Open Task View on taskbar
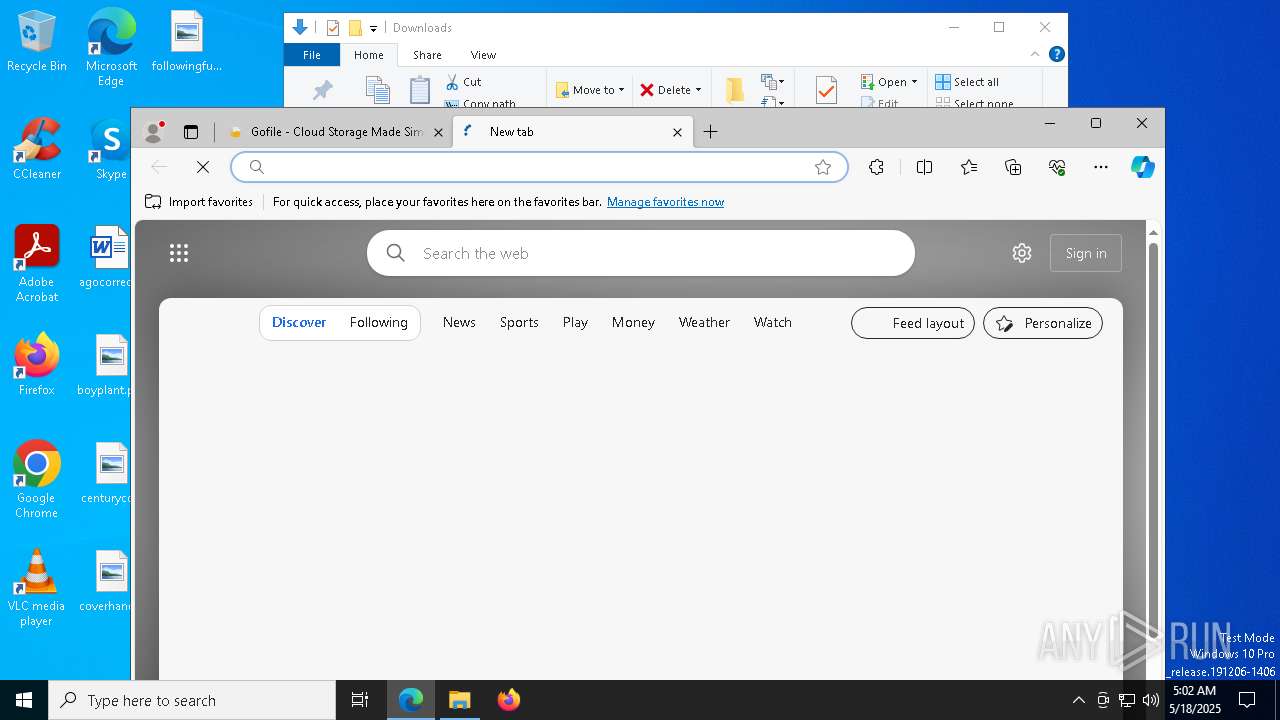Screen dimensions: 1280x720 360,700
